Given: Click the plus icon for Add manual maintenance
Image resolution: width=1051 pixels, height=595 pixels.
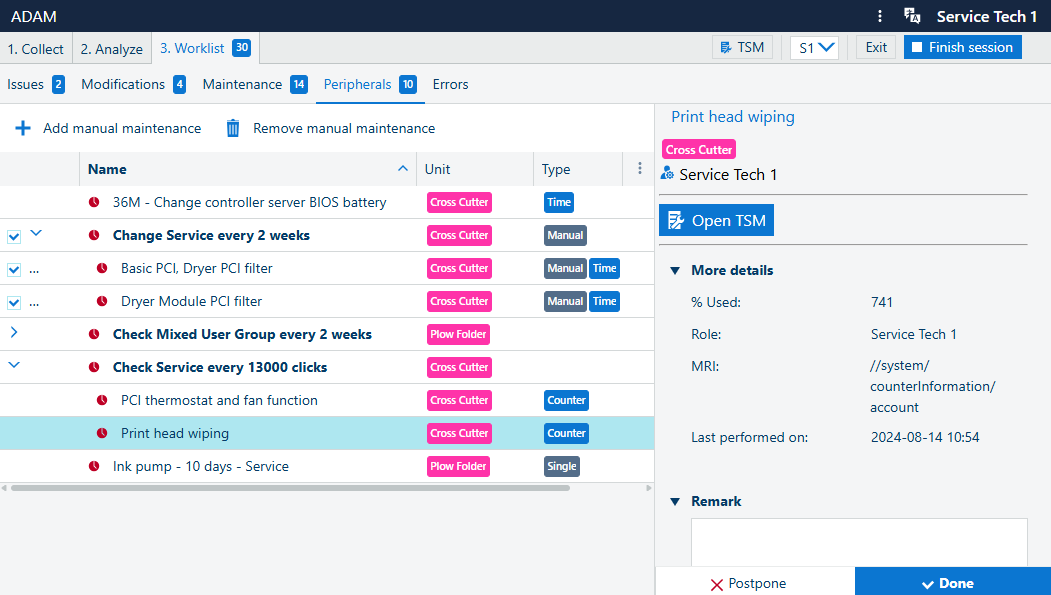Looking at the screenshot, I should pos(22,128).
